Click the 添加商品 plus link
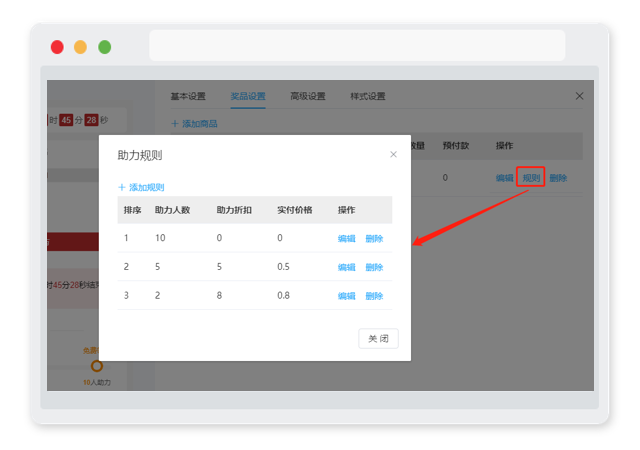Image resolution: width=640 pixels, height=450 pixels. [x=194, y=124]
